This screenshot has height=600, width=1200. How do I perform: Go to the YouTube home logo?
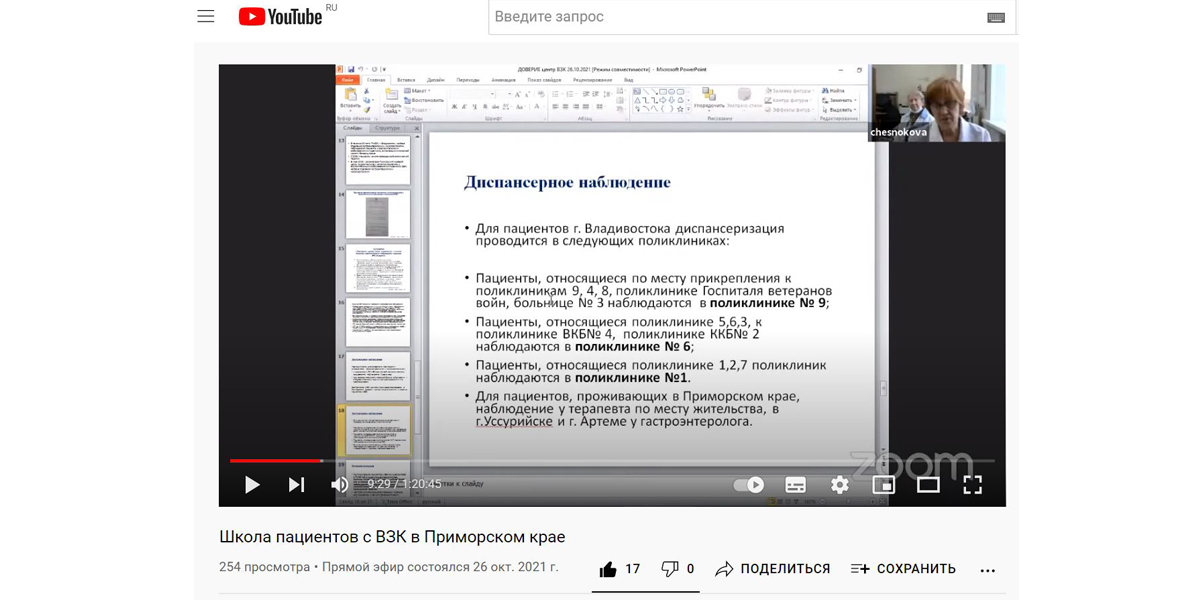point(281,17)
